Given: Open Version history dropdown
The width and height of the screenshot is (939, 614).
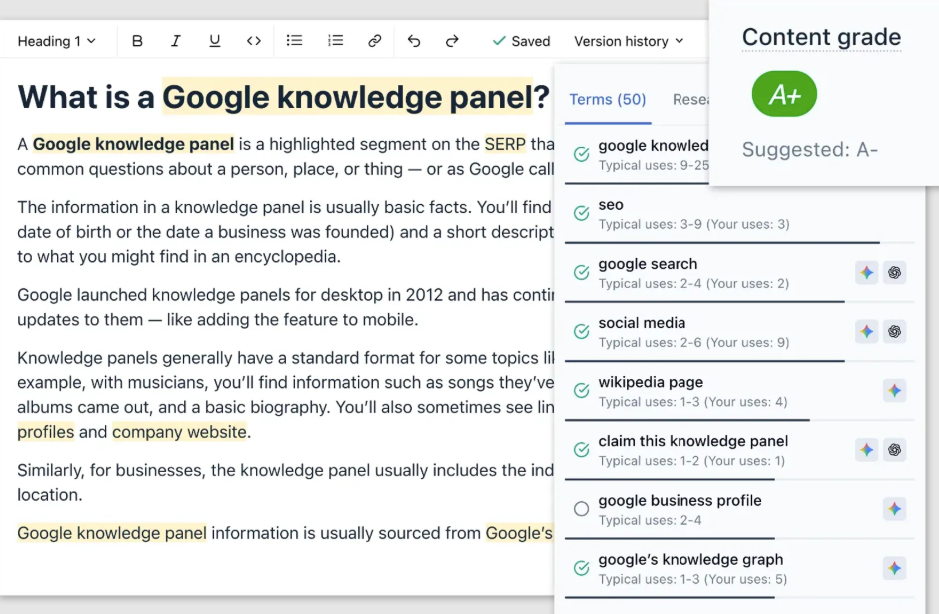Looking at the screenshot, I should 628,41.
